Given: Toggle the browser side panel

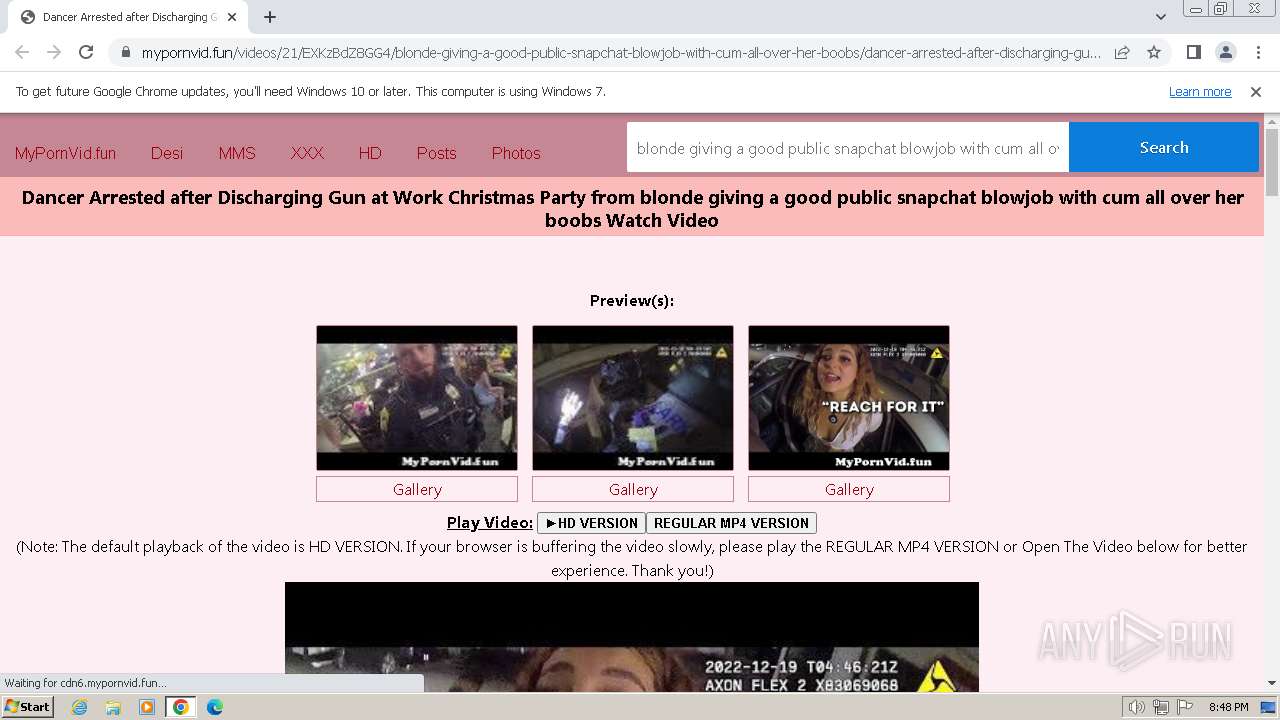Looking at the screenshot, I should click(x=1194, y=52).
